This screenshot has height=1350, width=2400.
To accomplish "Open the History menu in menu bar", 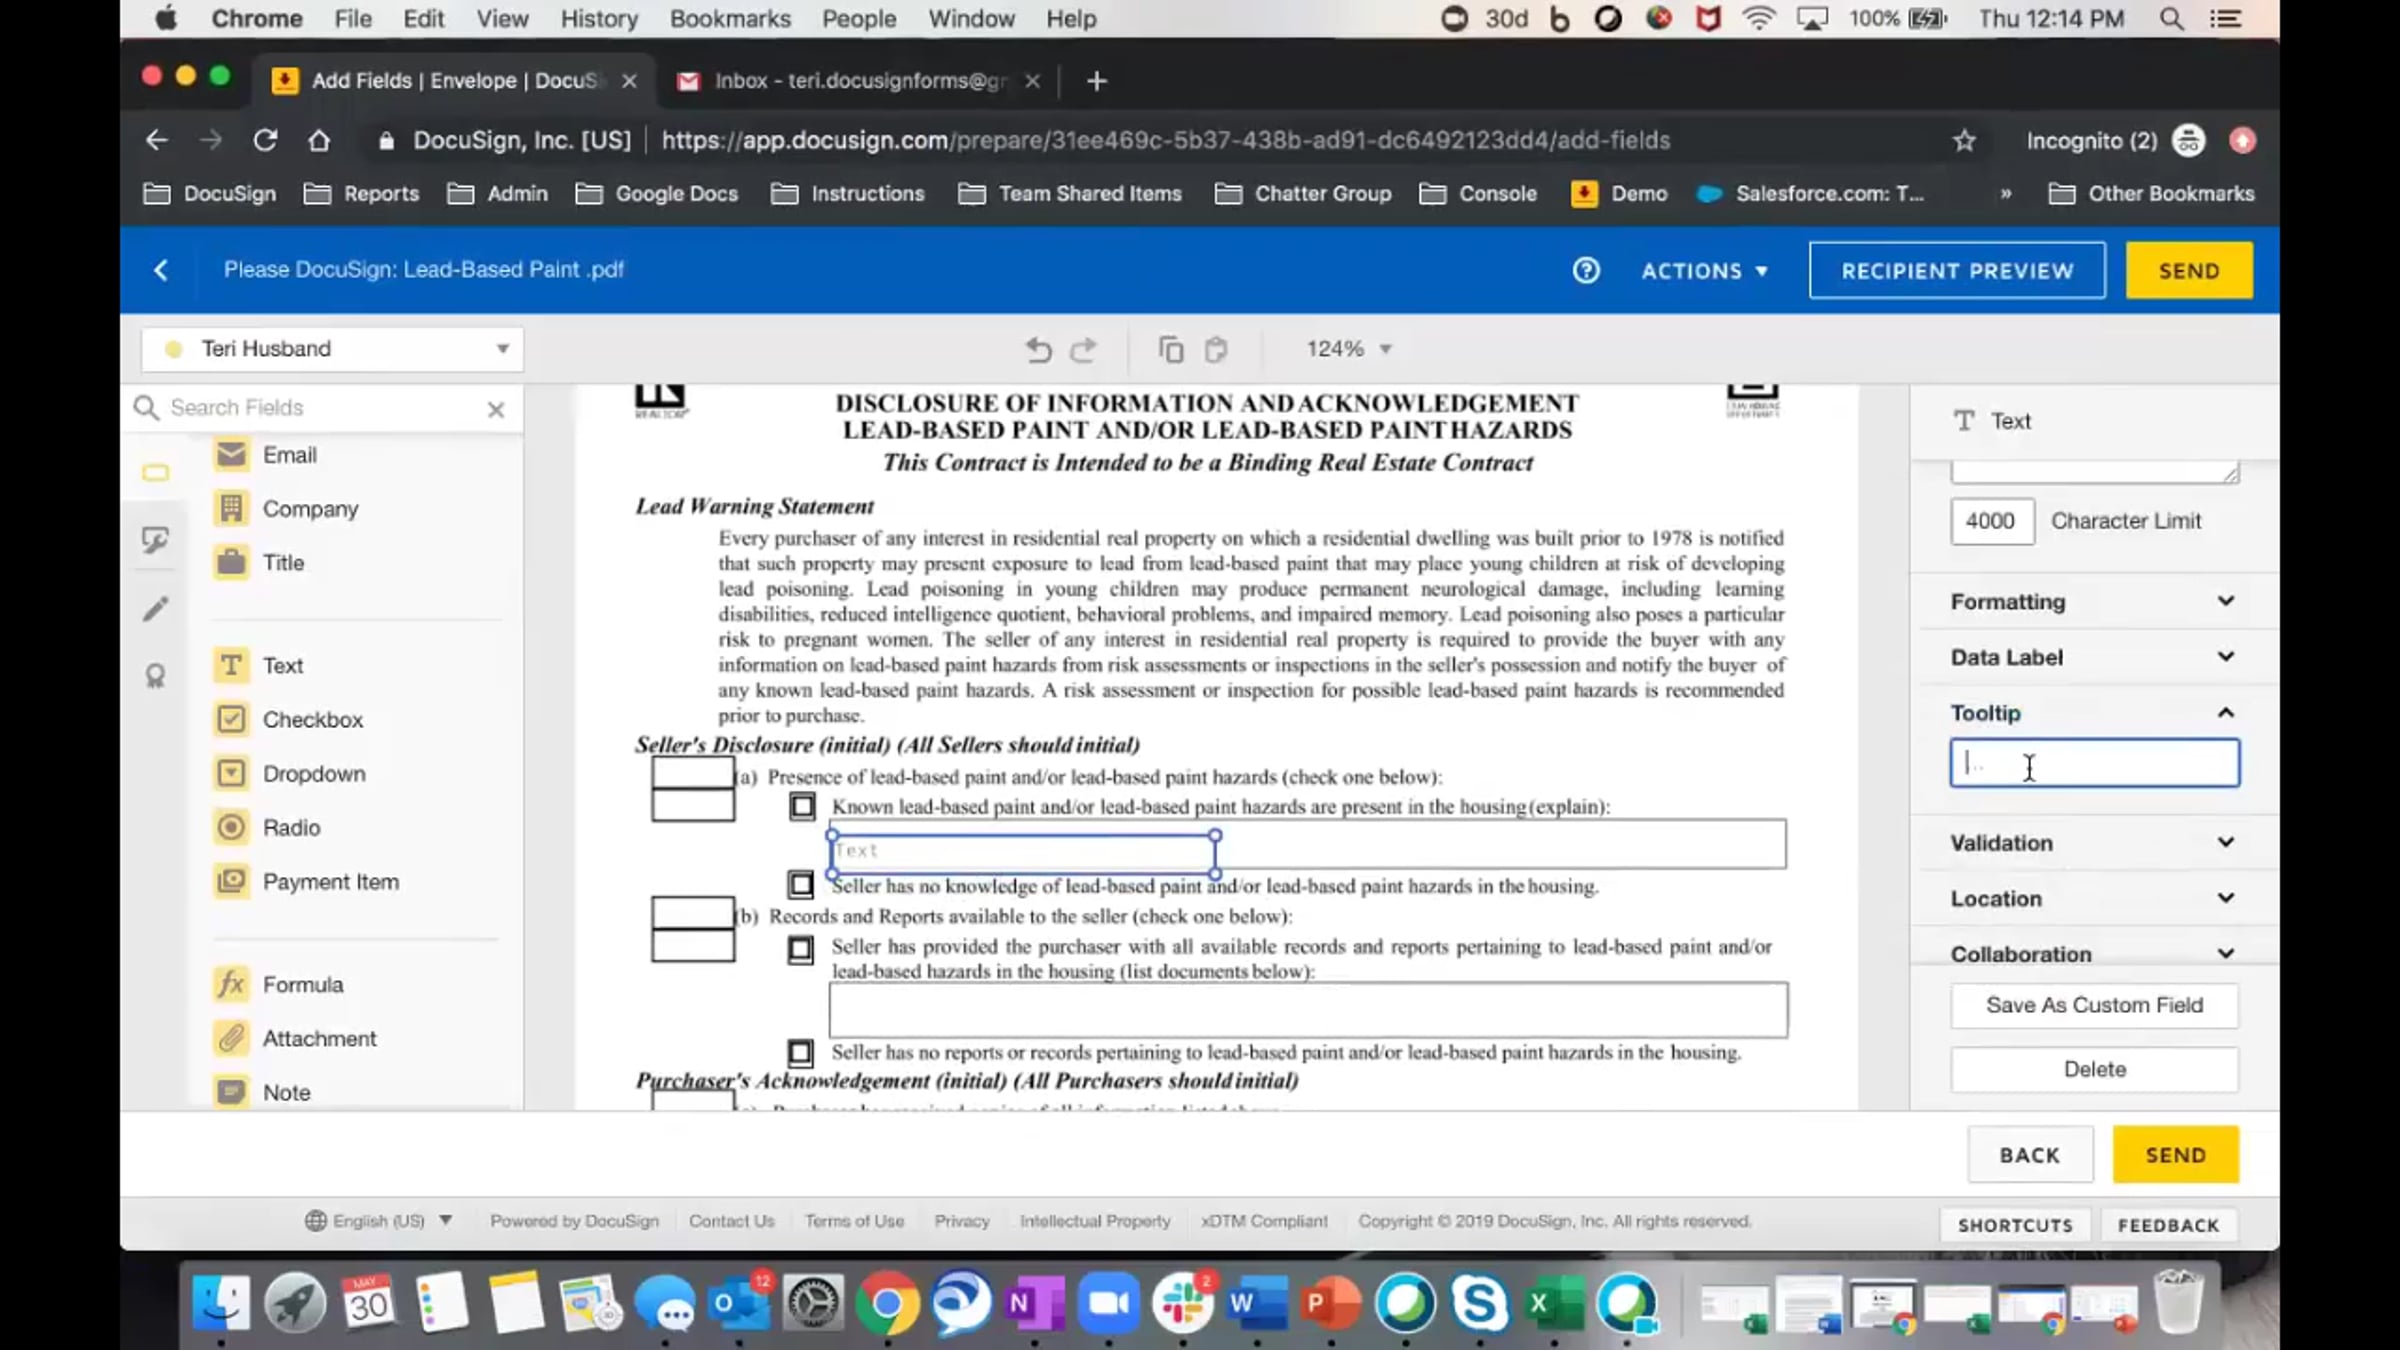I will (598, 19).
